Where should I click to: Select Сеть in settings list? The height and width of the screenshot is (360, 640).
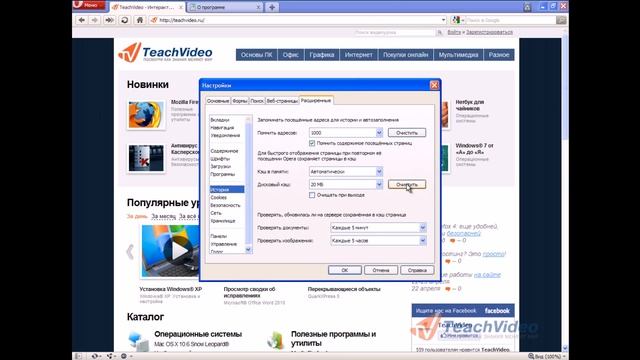216,213
